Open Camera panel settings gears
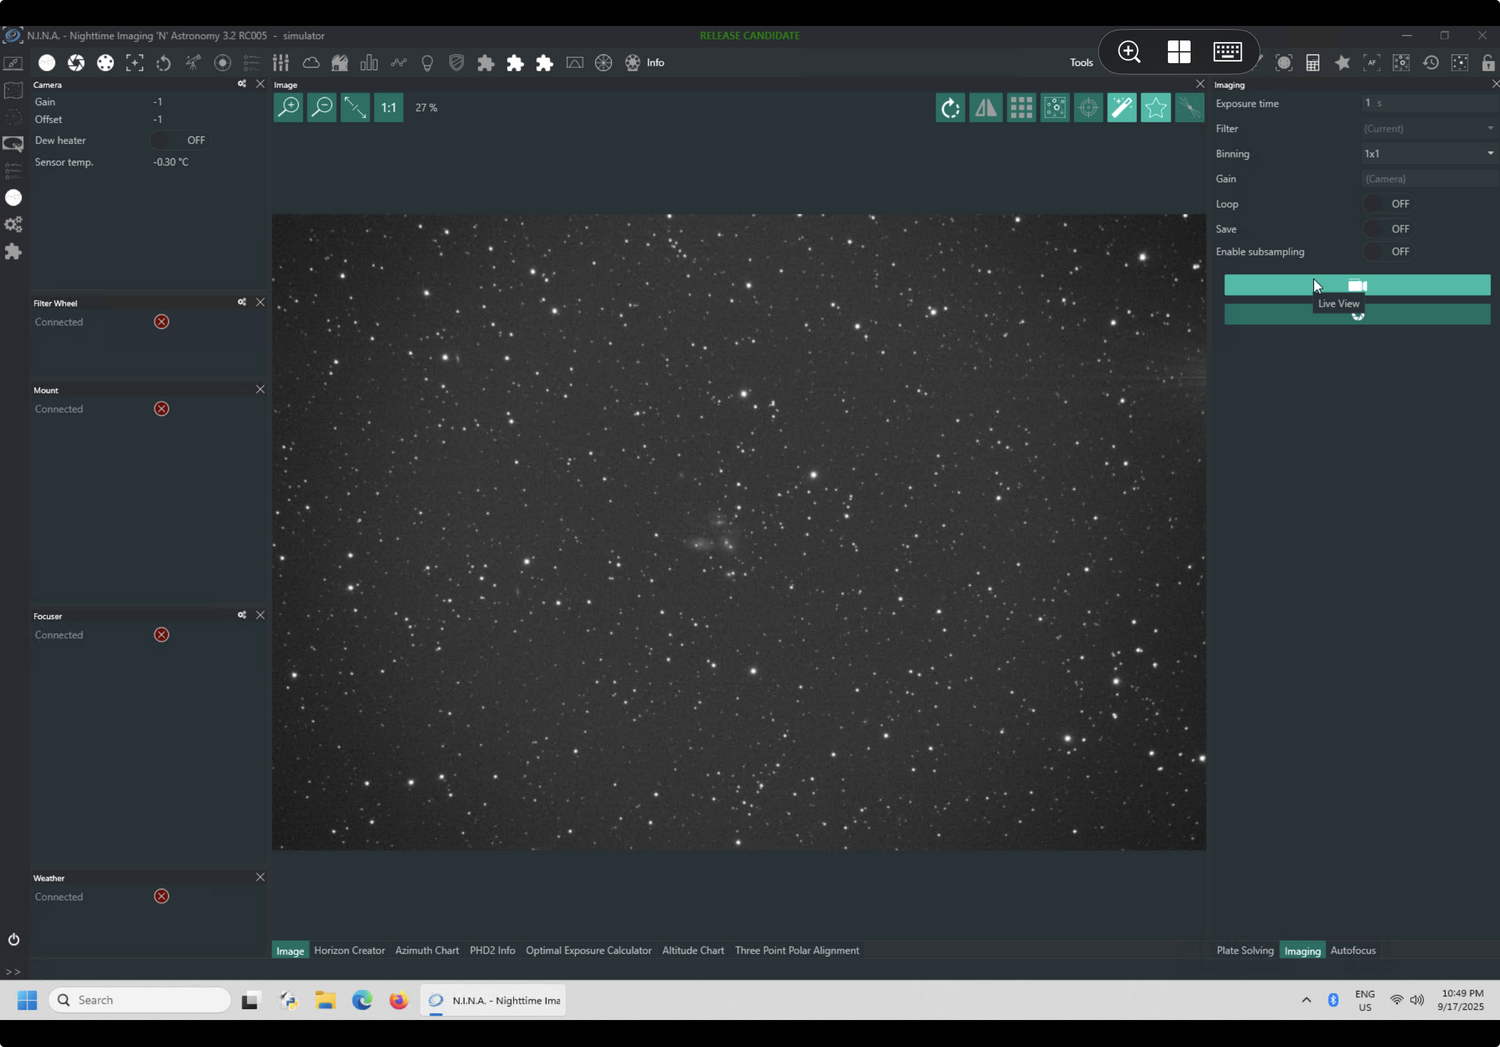This screenshot has width=1500, height=1047. [242, 84]
